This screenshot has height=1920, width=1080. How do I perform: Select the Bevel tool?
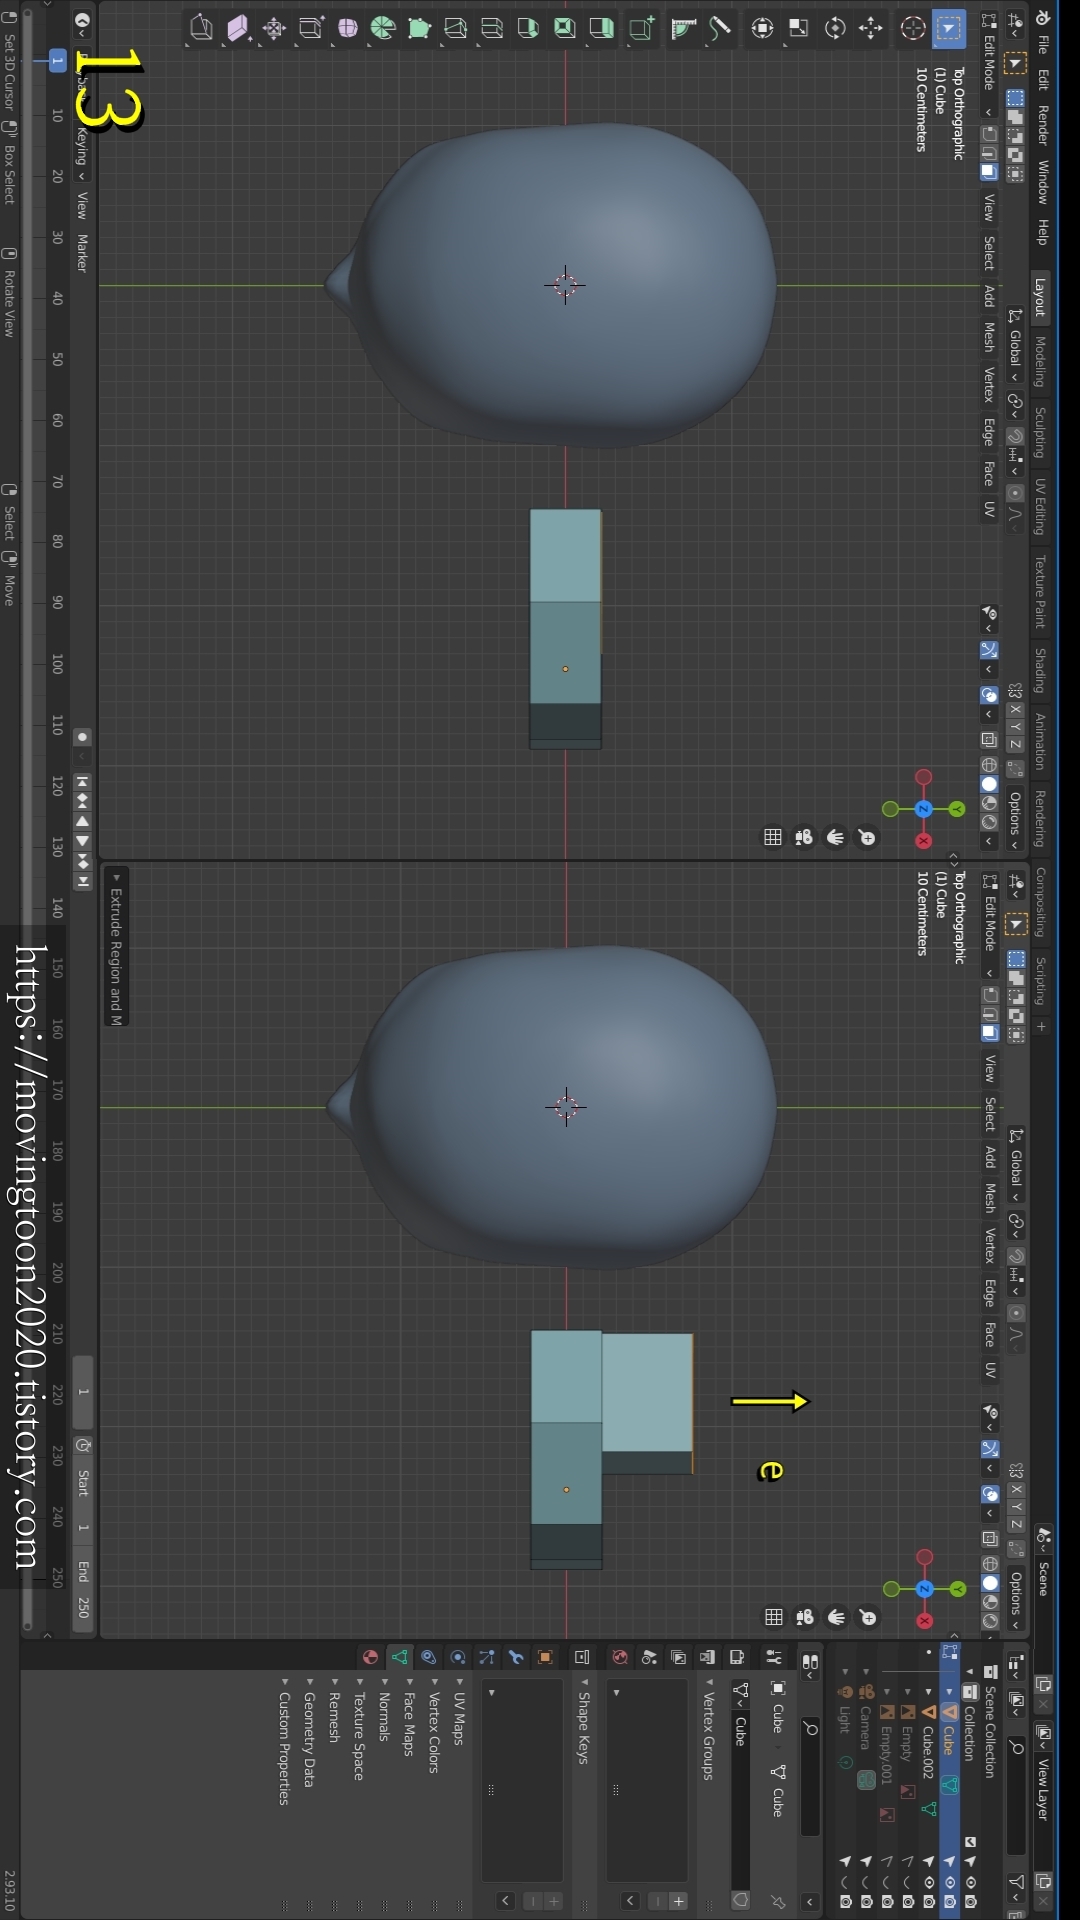tap(528, 29)
